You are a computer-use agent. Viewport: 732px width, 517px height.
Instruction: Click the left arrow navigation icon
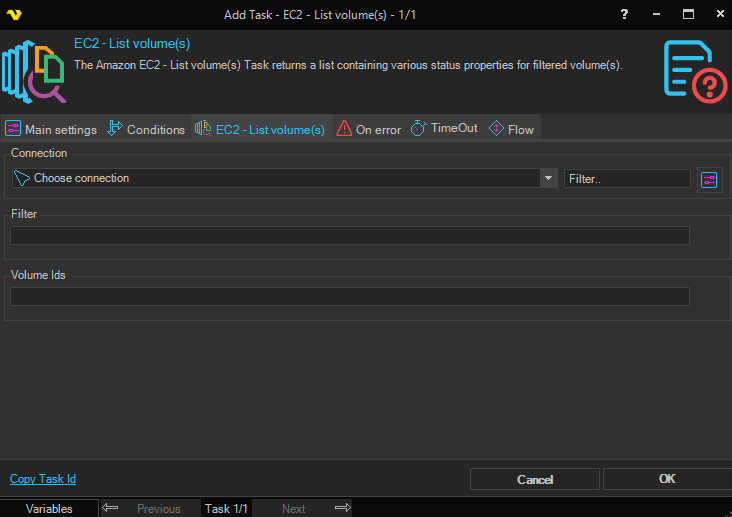(x=110, y=508)
